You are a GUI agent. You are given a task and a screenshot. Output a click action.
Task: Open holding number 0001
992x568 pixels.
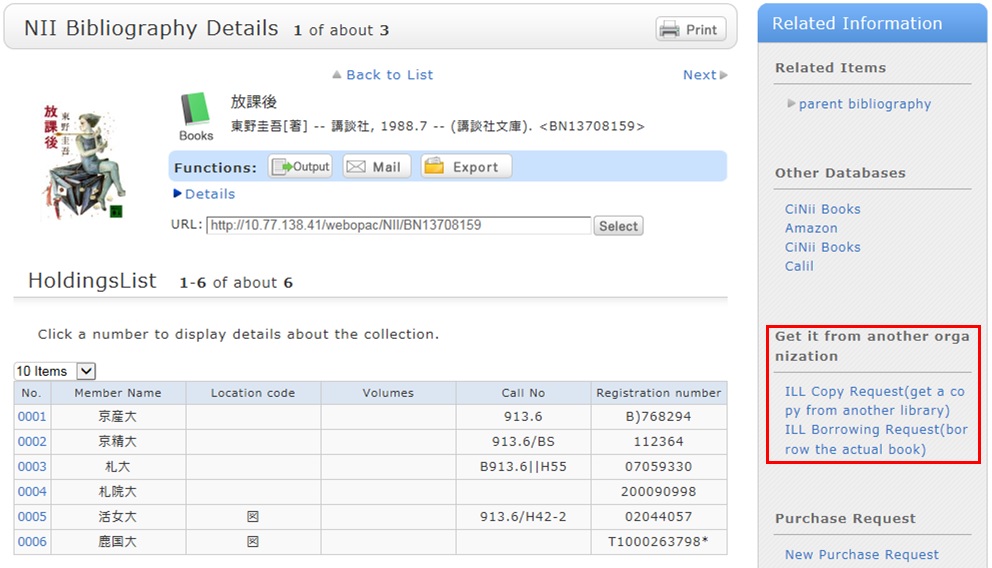pyautogui.click(x=32, y=417)
